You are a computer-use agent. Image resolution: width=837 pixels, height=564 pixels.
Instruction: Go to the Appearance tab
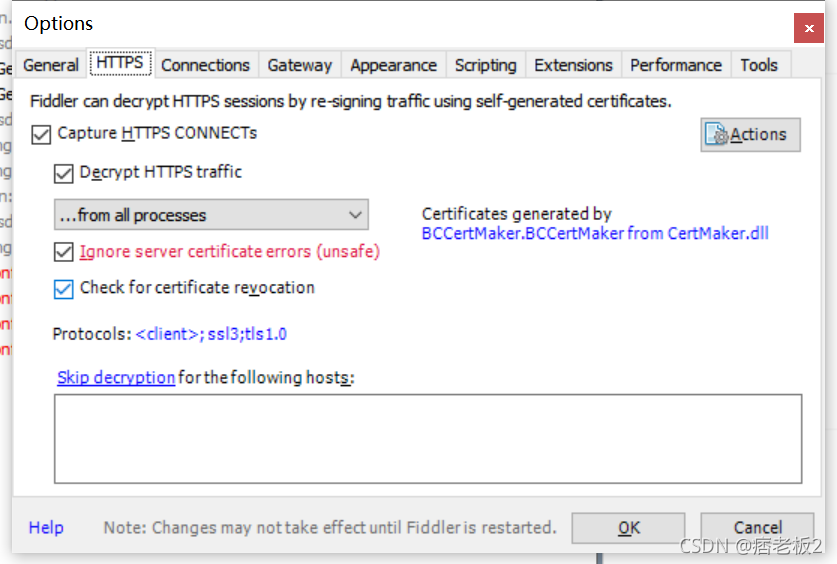coord(393,65)
